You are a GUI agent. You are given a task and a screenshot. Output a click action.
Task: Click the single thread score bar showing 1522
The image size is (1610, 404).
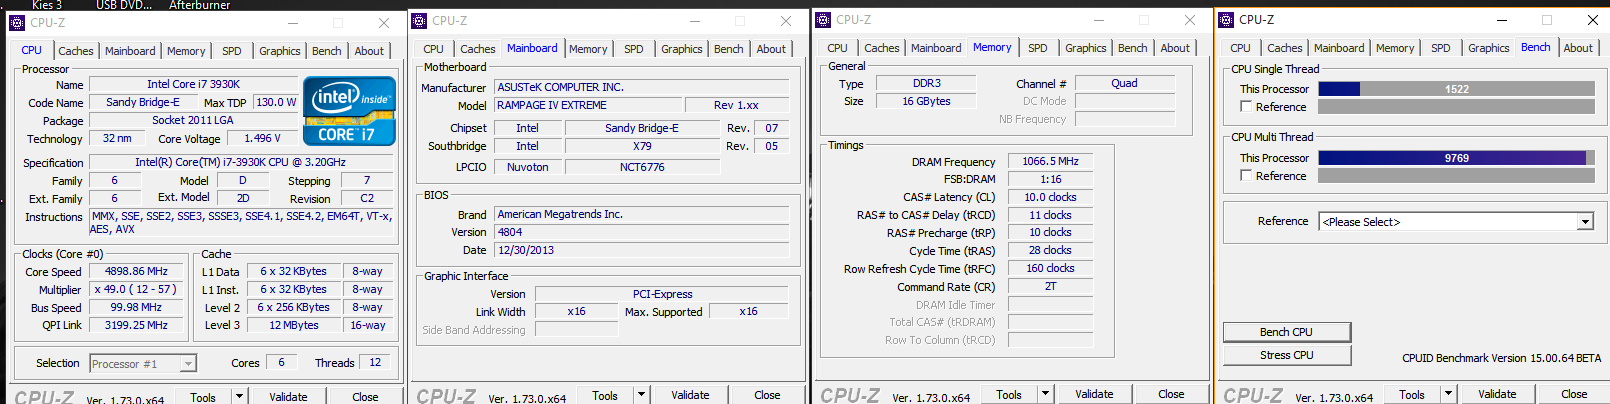point(1456,89)
